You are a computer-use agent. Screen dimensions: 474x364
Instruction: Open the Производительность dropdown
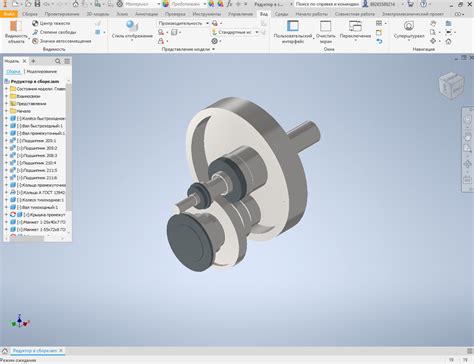[x=183, y=23]
